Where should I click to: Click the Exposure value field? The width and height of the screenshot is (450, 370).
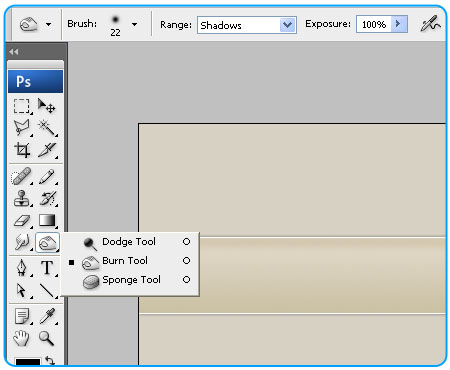click(374, 24)
